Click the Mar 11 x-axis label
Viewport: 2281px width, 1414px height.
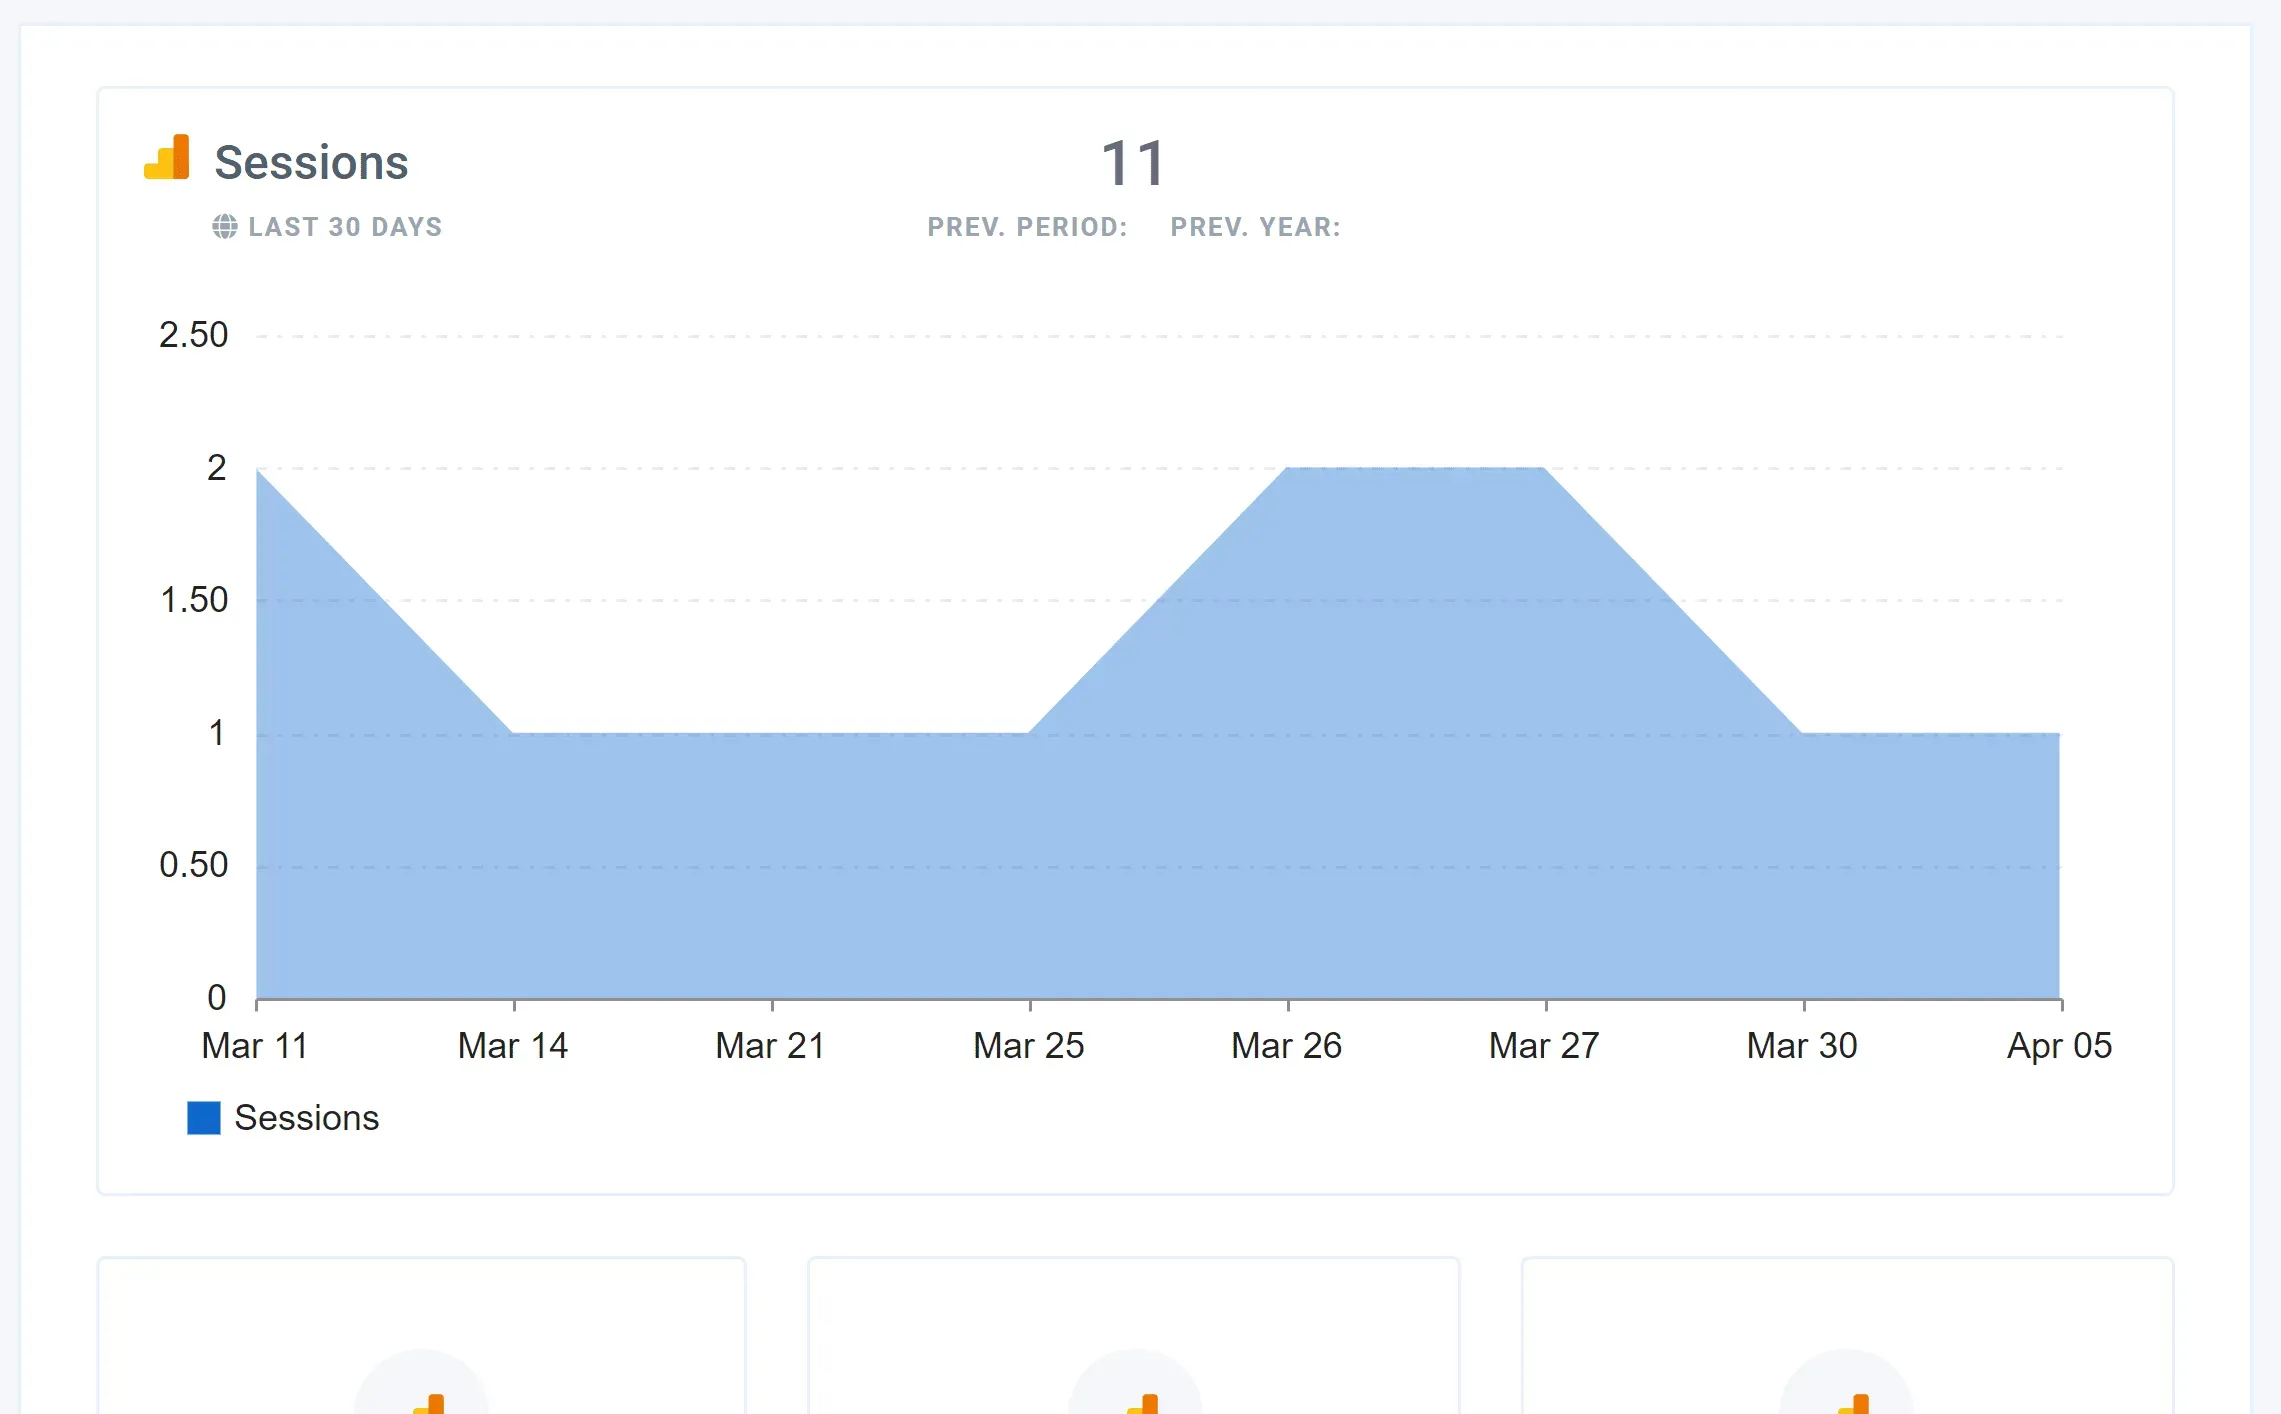255,1046
